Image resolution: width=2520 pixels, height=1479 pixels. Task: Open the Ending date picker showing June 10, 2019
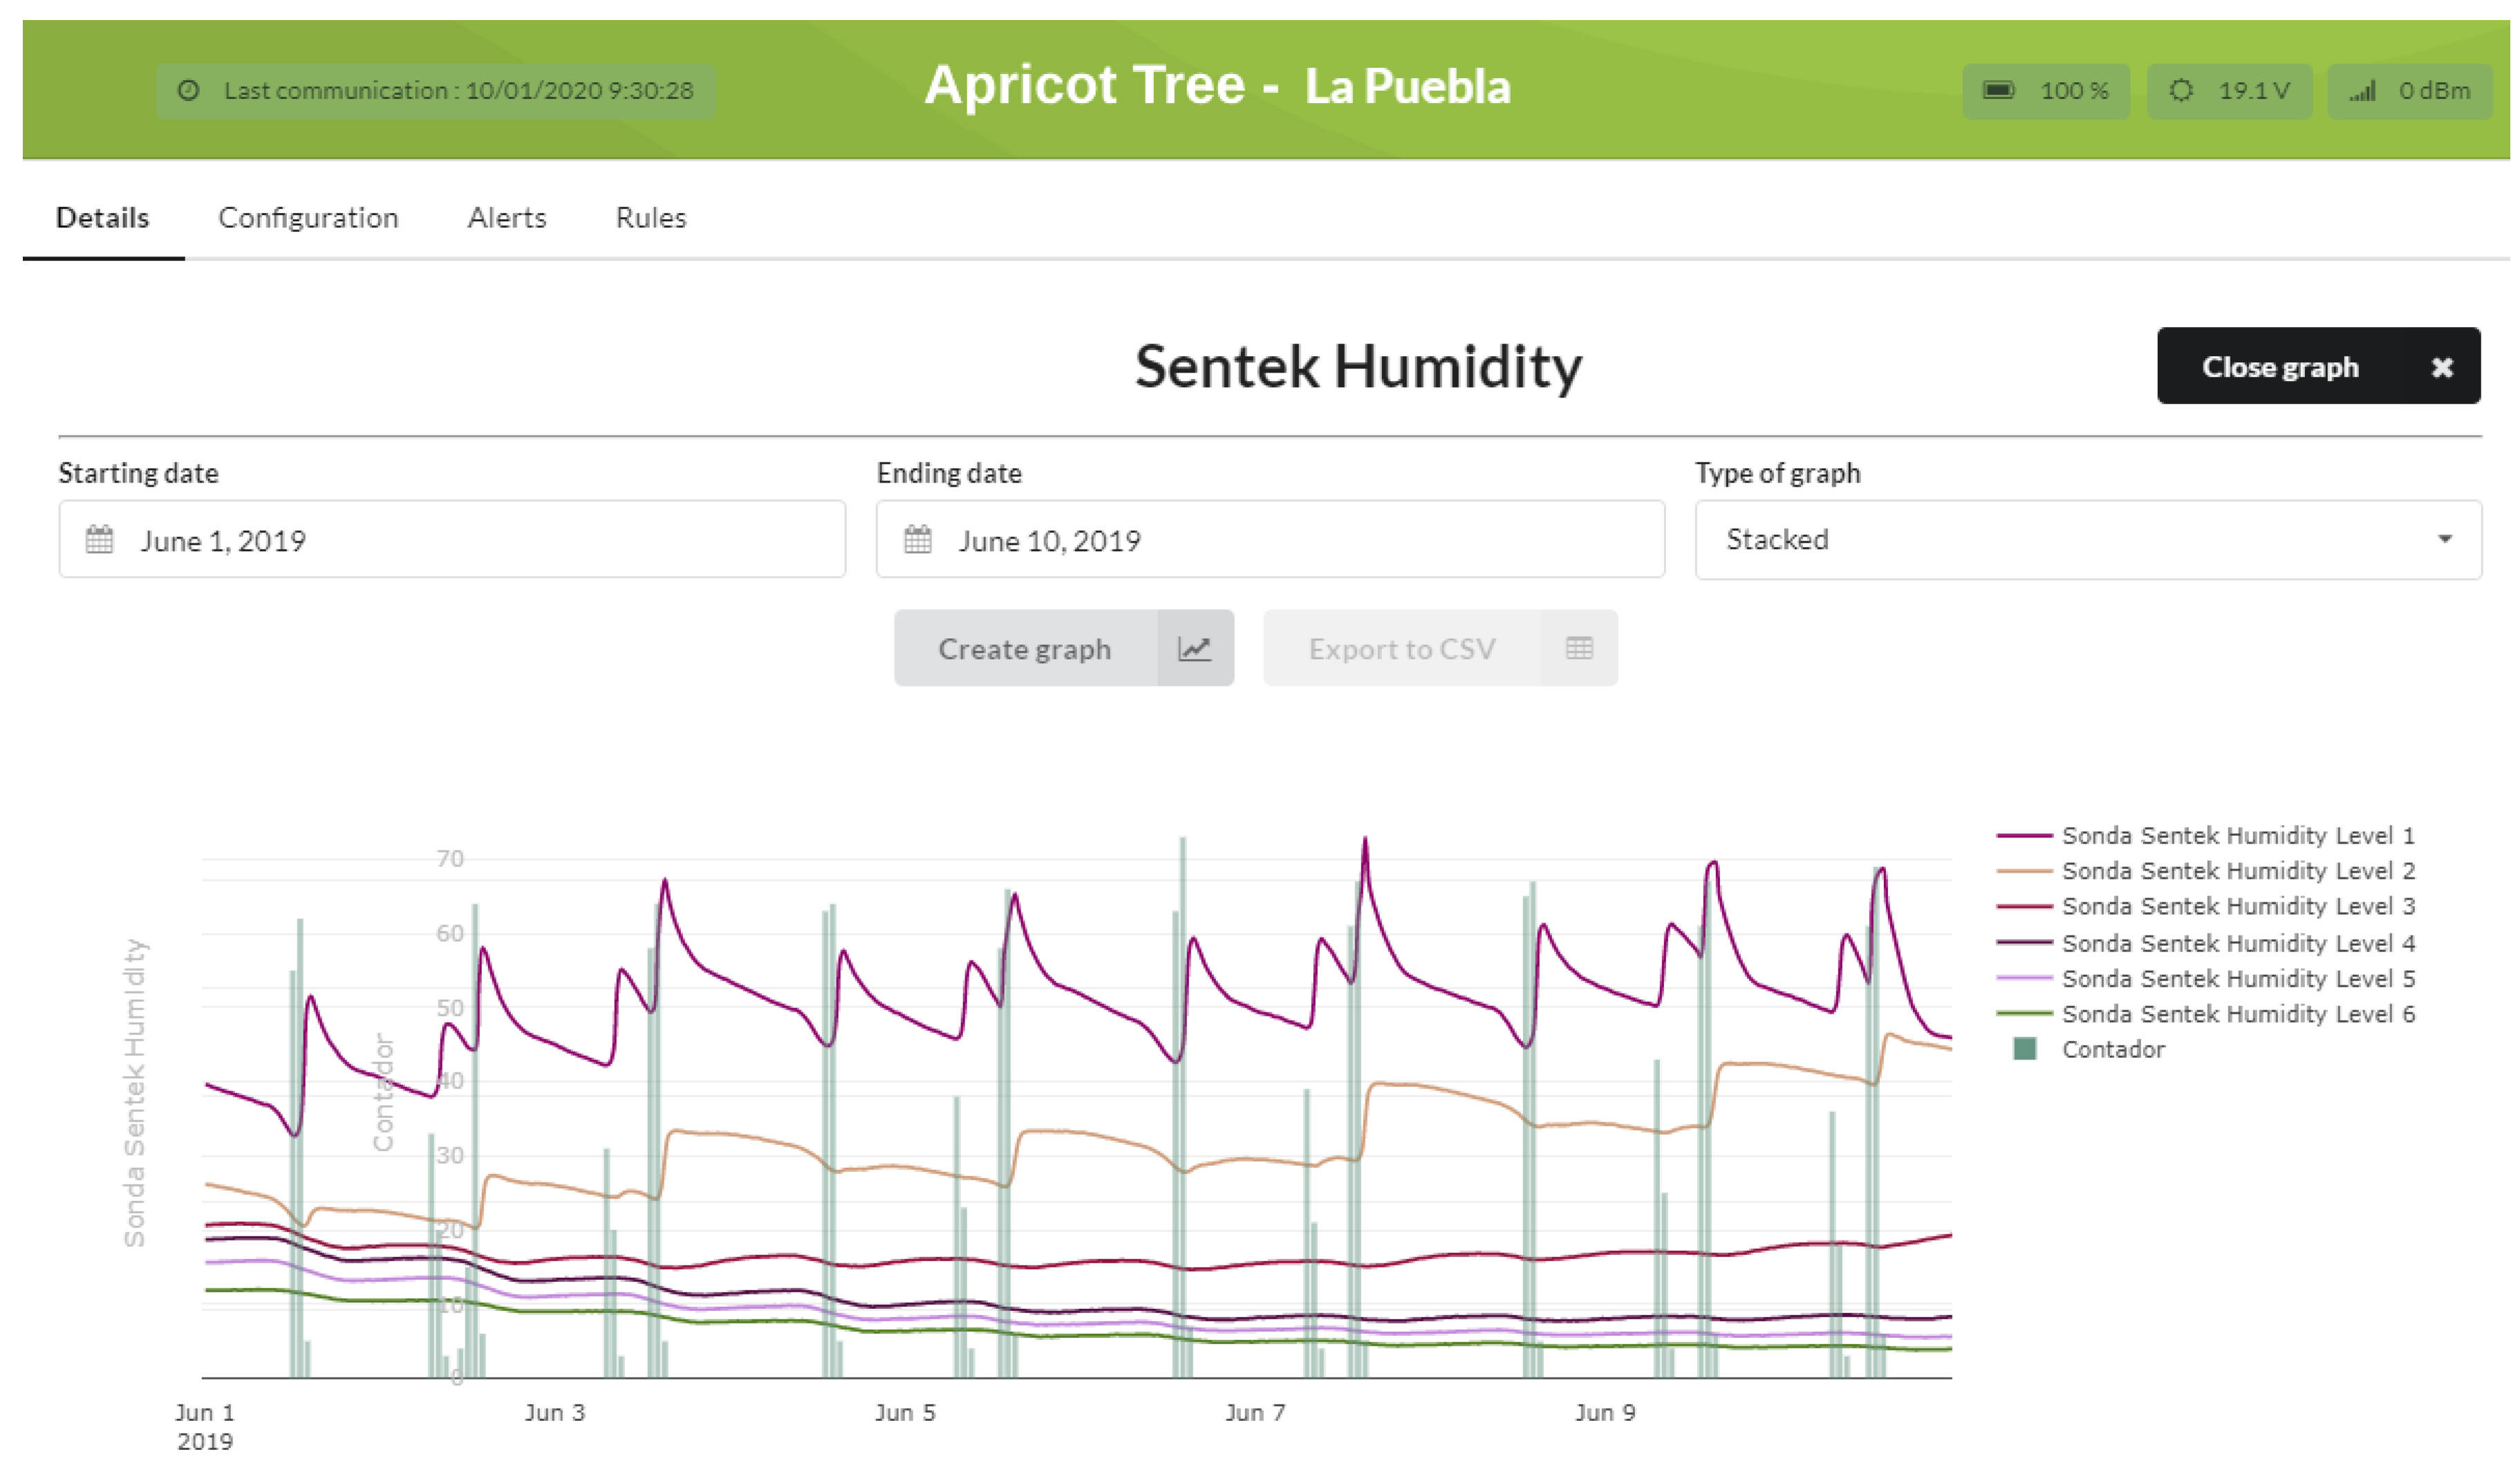1270,540
